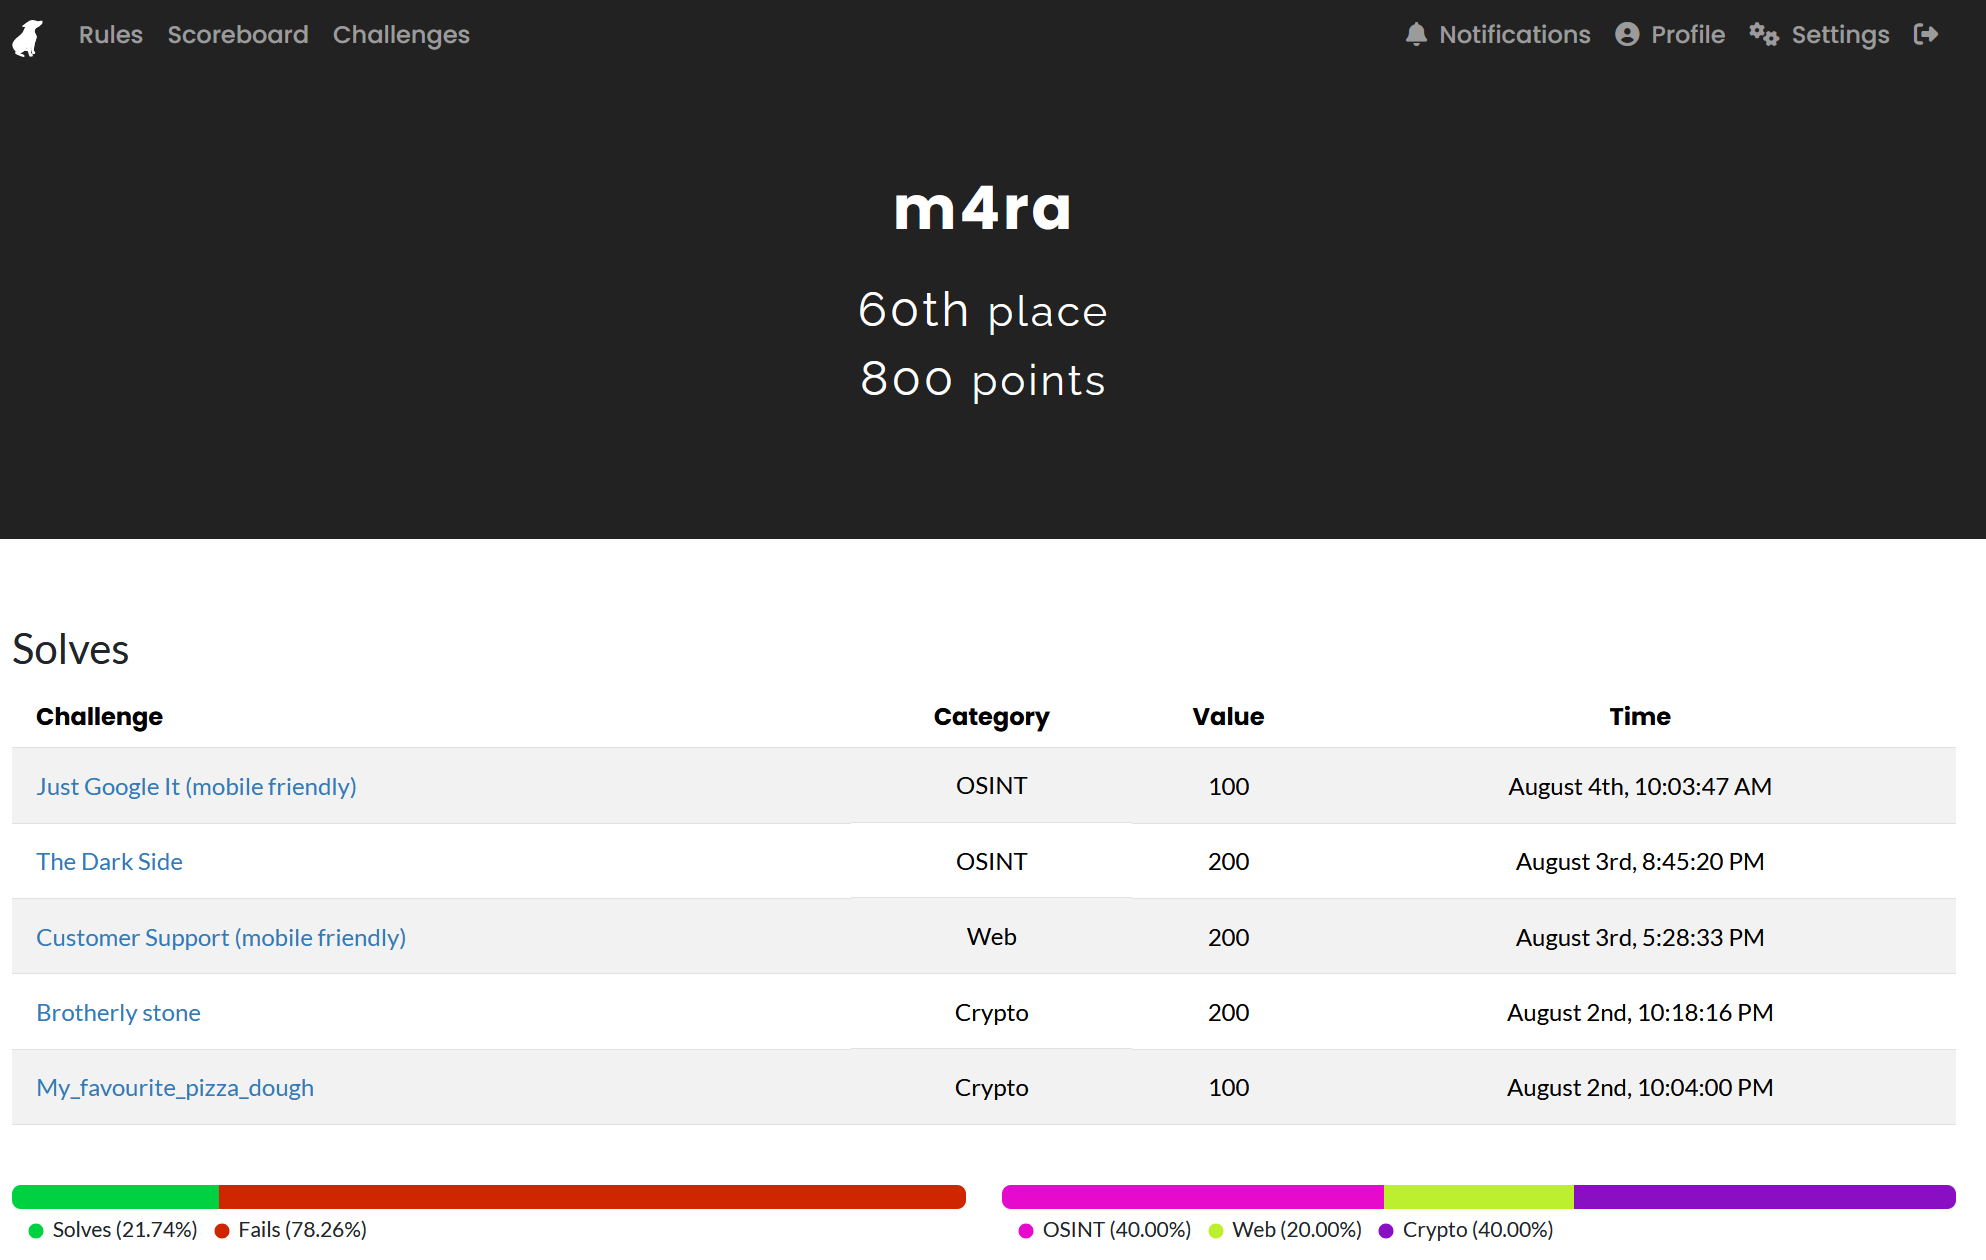Click the bell icon next to Notifications
The width and height of the screenshot is (1986, 1260).
1416,35
